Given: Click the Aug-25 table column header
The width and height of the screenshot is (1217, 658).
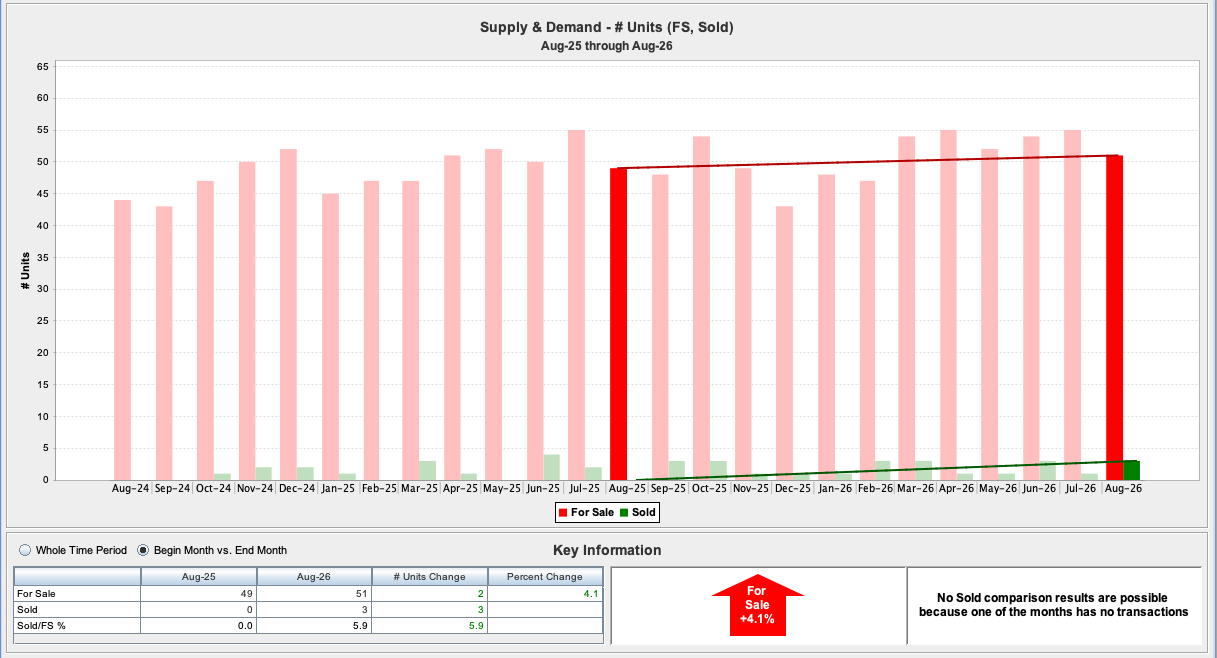Looking at the screenshot, I should [x=199, y=576].
